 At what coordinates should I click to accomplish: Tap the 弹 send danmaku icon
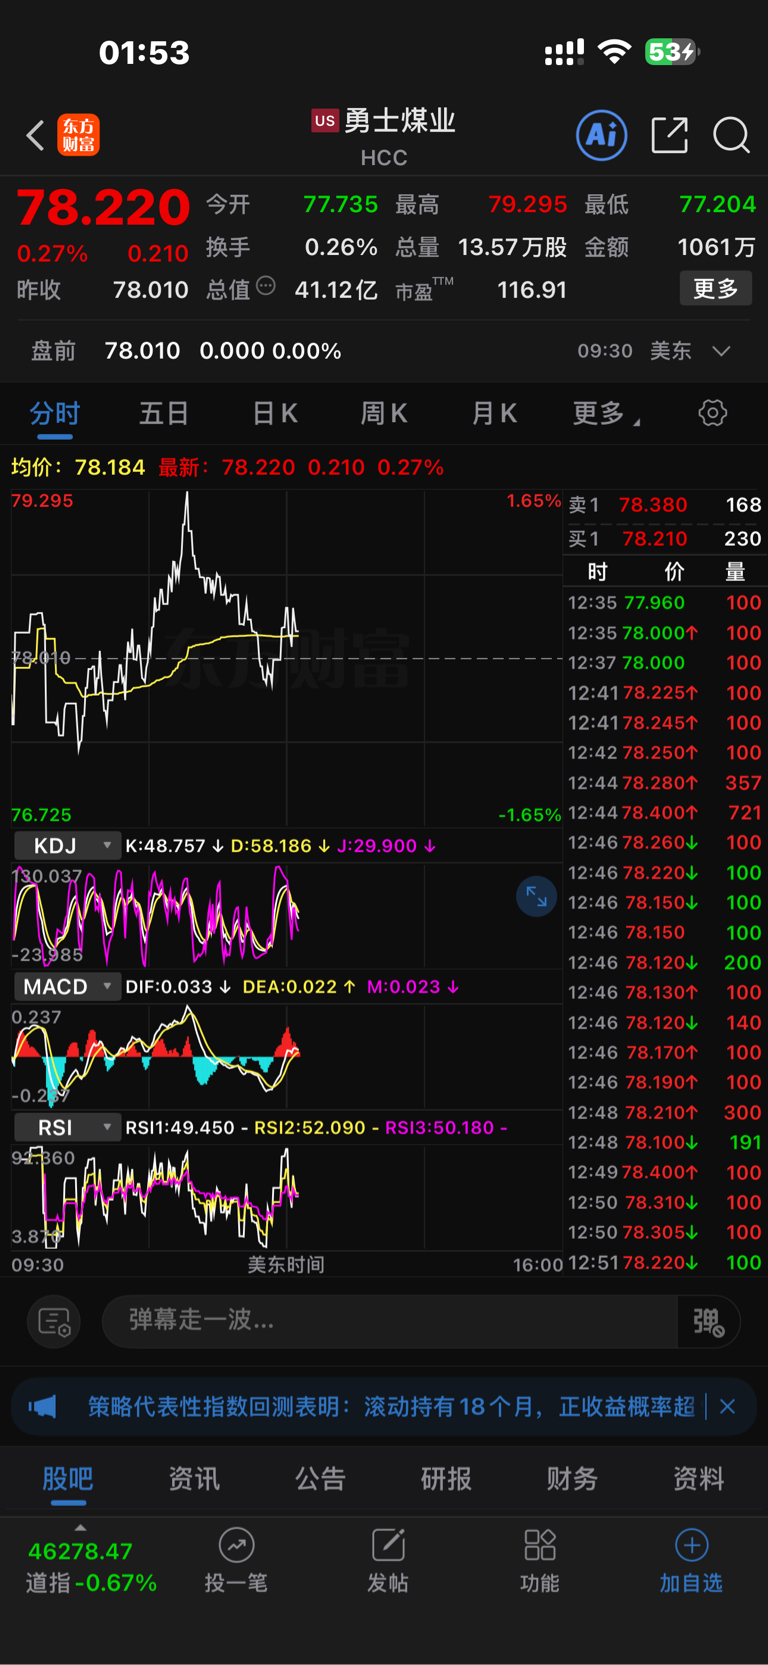click(708, 1322)
